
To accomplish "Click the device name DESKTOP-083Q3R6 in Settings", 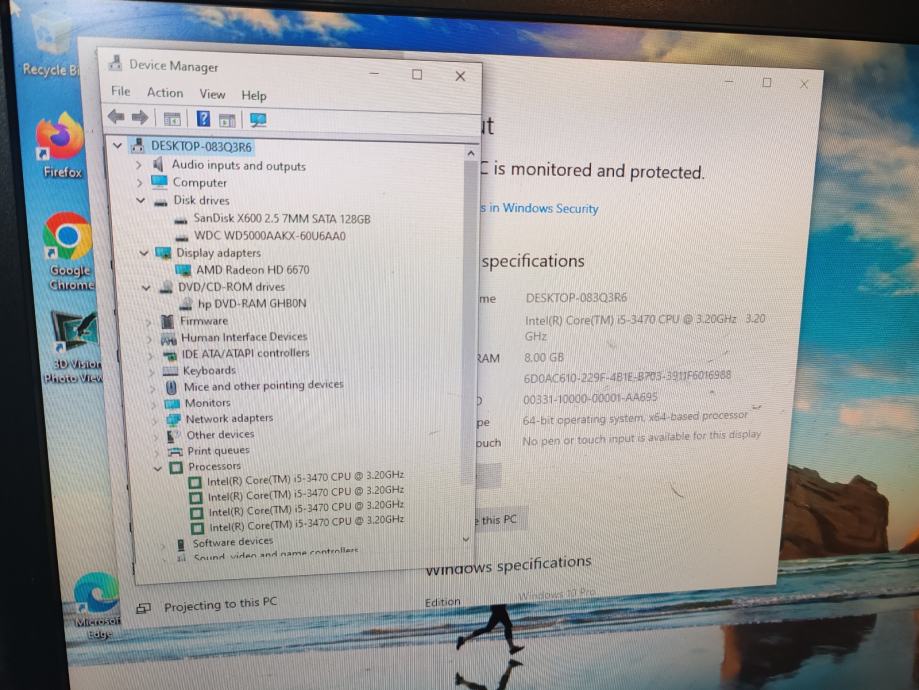I will pos(576,297).
